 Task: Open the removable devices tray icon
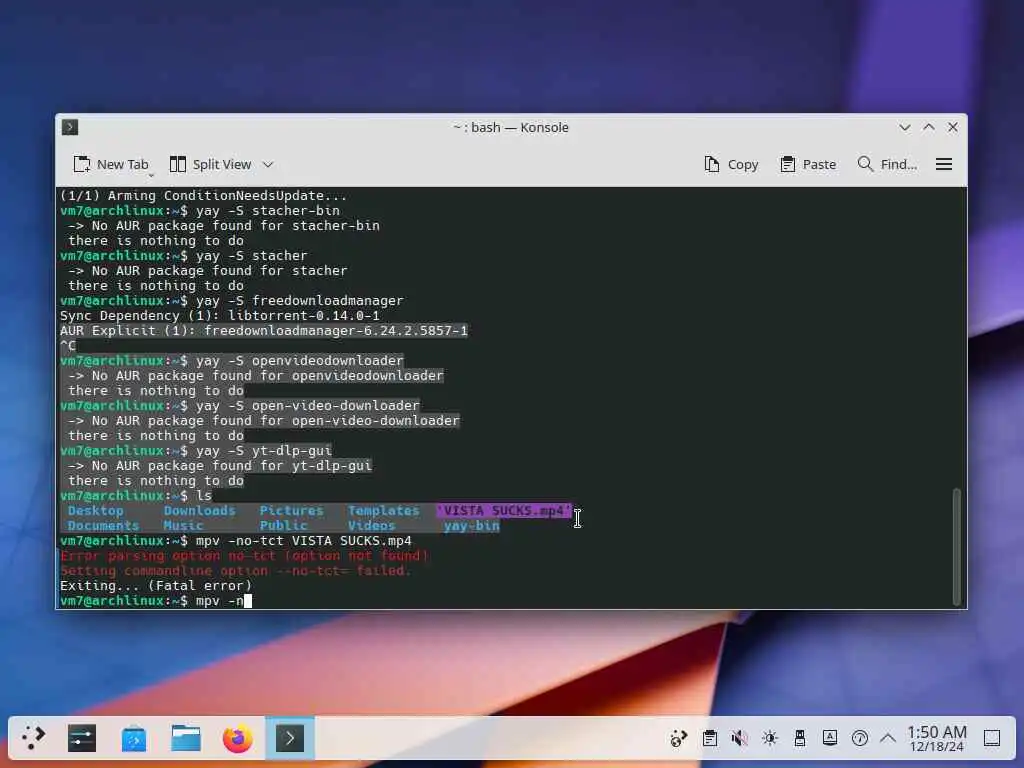[x=799, y=739]
